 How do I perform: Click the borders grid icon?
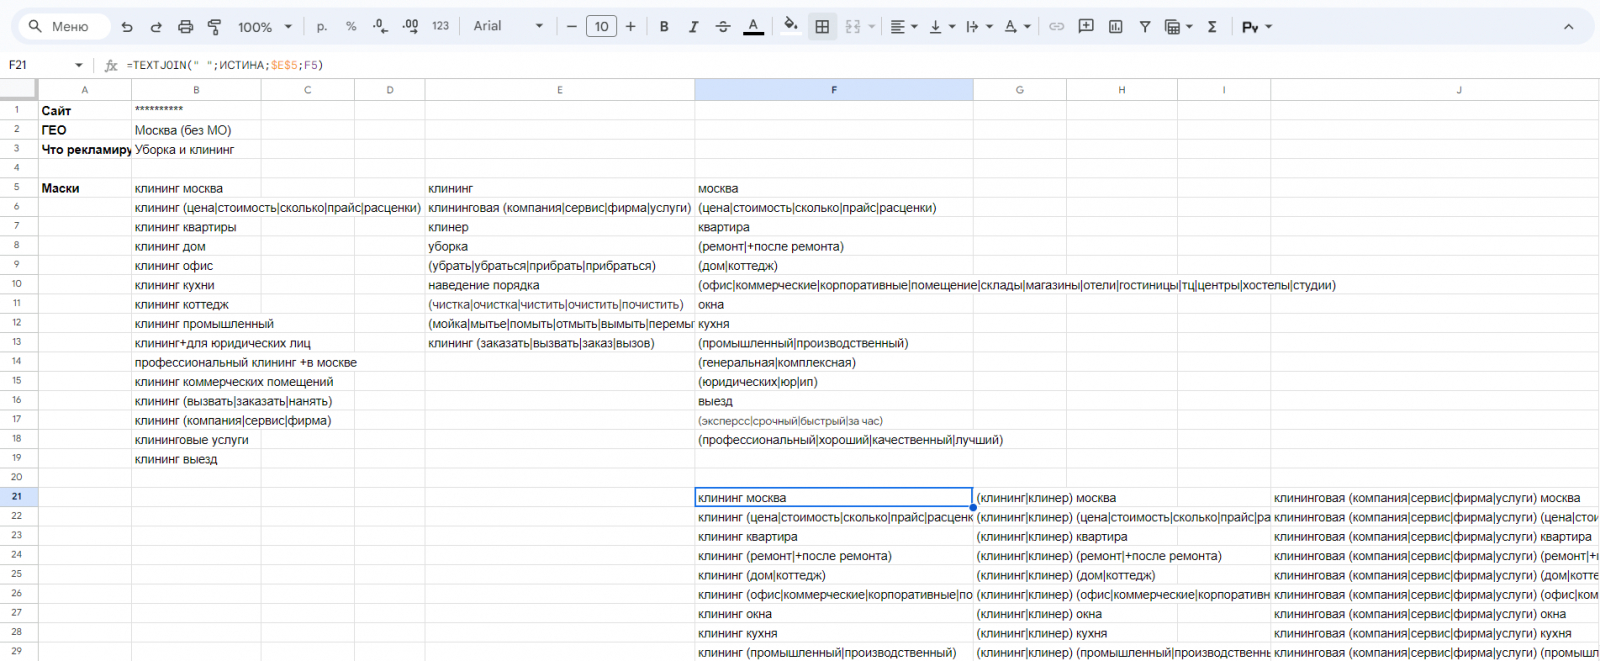click(x=822, y=27)
